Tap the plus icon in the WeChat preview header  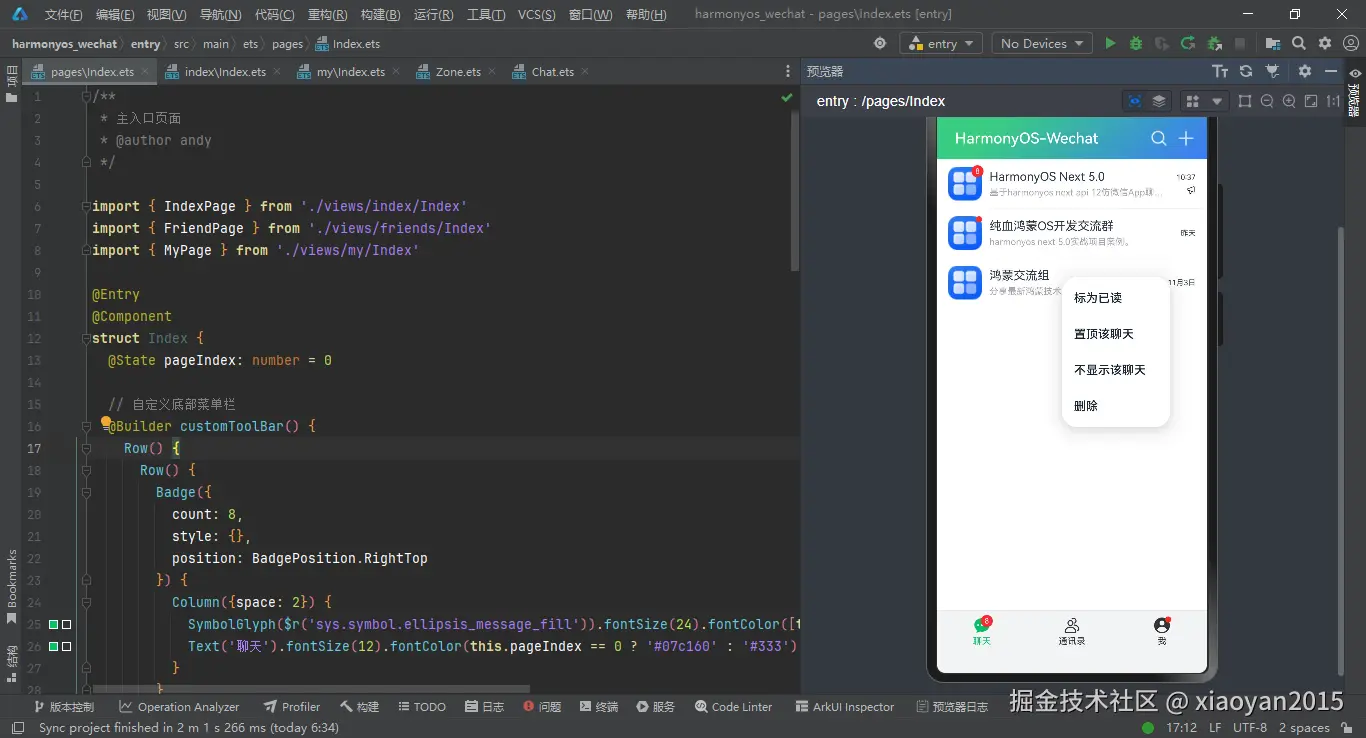point(1186,138)
